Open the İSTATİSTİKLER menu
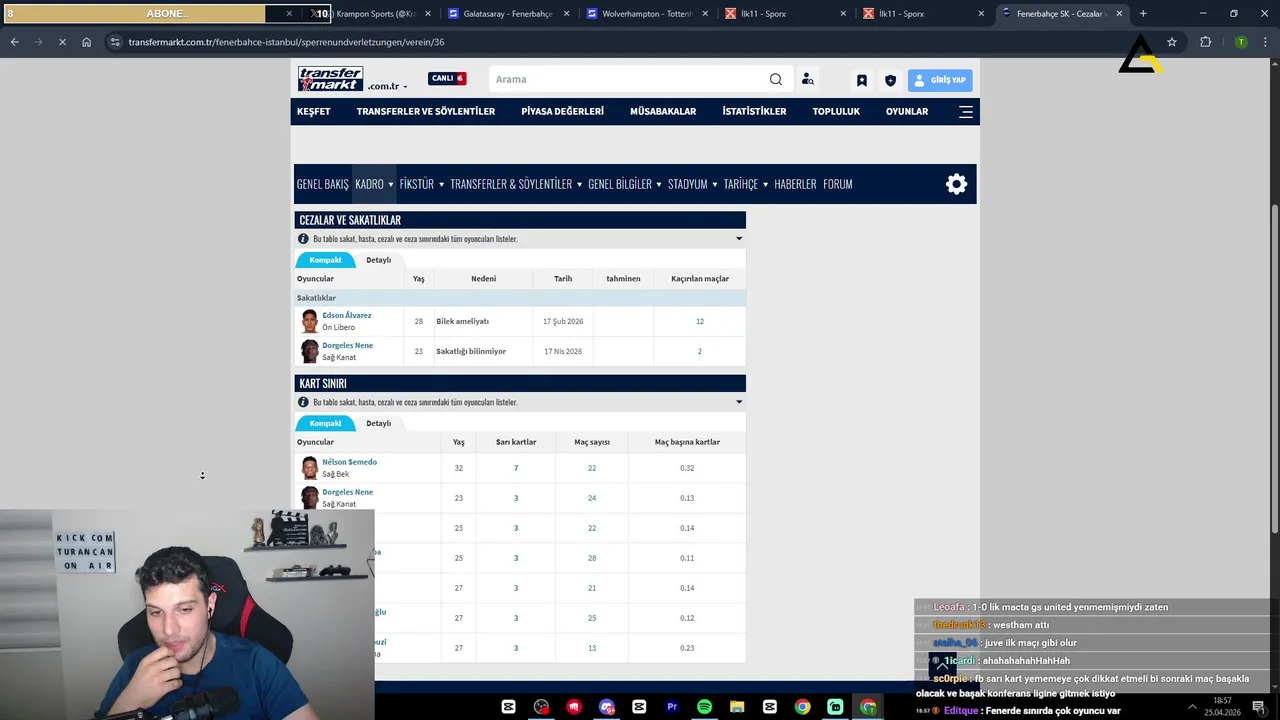This screenshot has width=1280, height=720. tap(754, 112)
